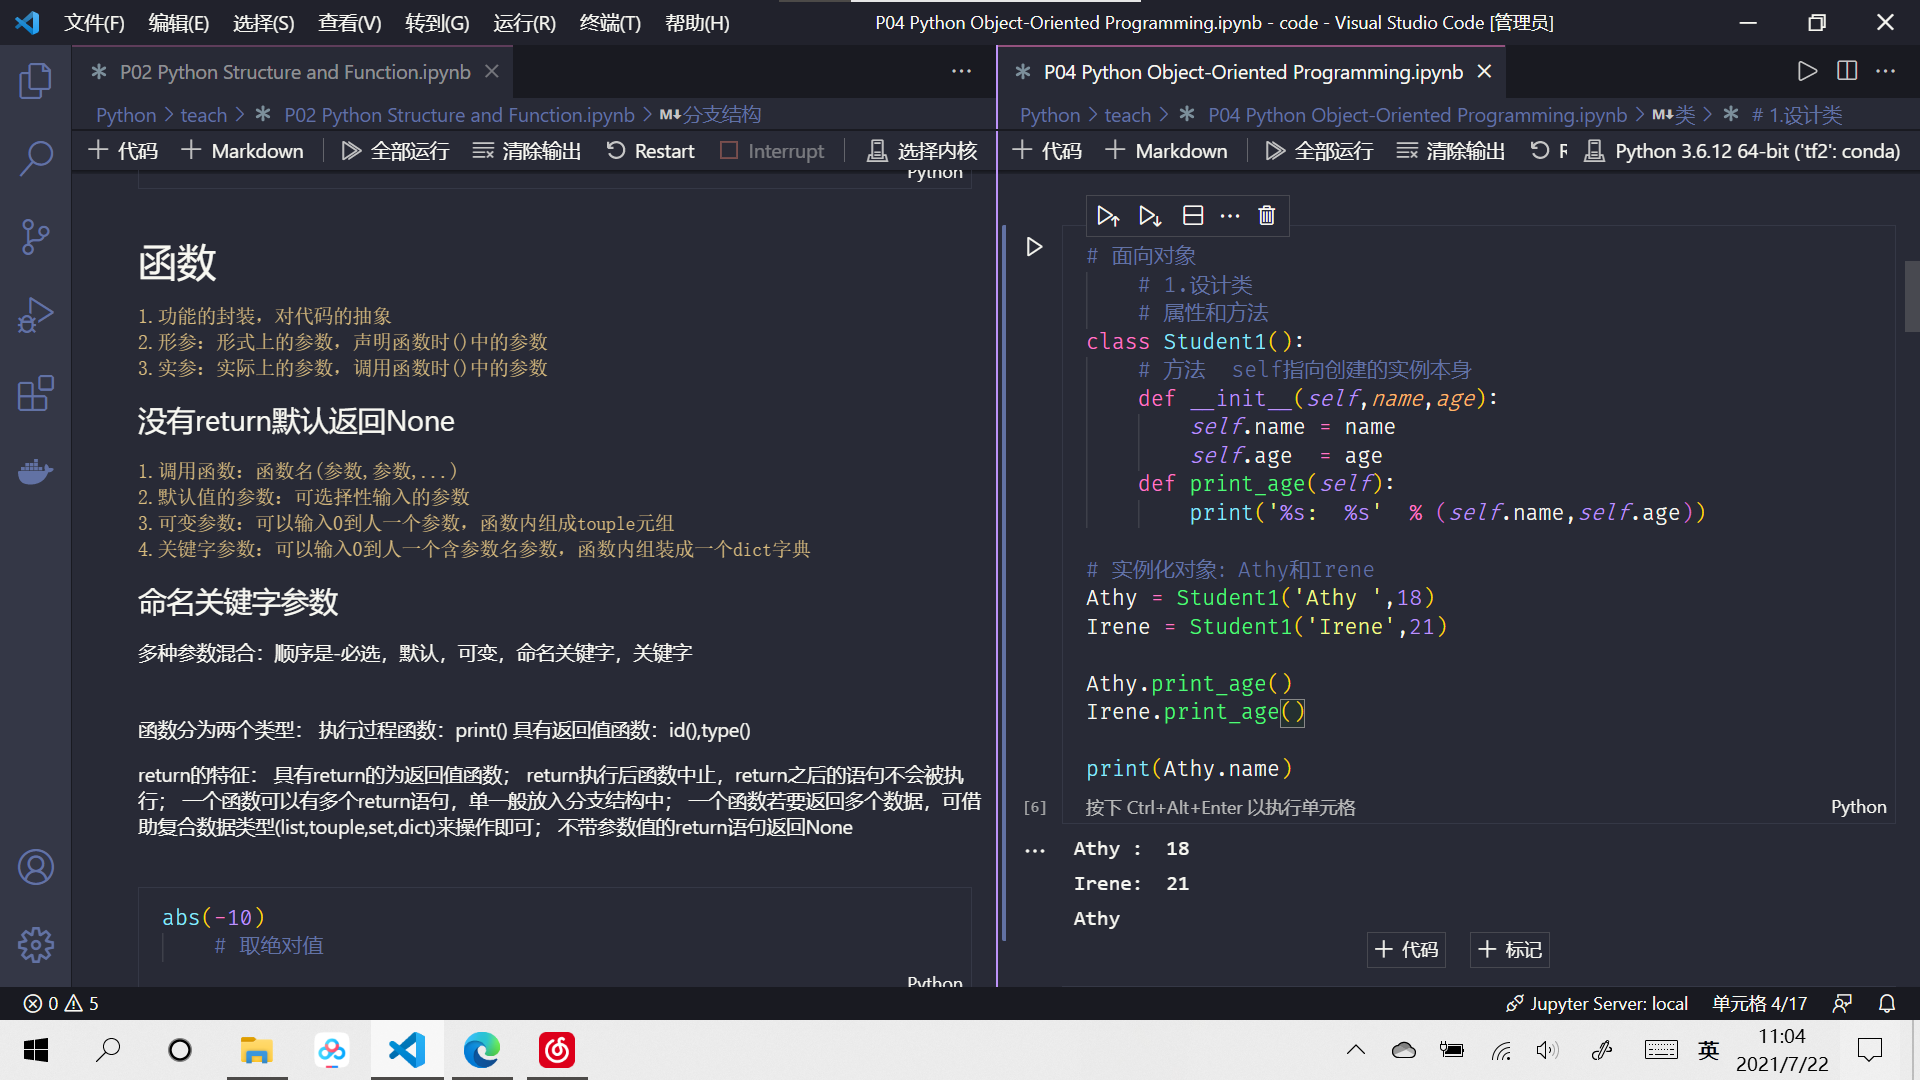1920x1080 pixels.
Task: Open the 运行(R) menu
Action: tap(523, 22)
